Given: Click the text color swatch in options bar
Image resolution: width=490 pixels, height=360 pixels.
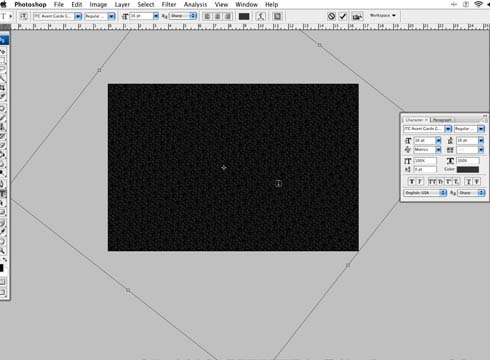Looking at the screenshot, I should [244, 16].
